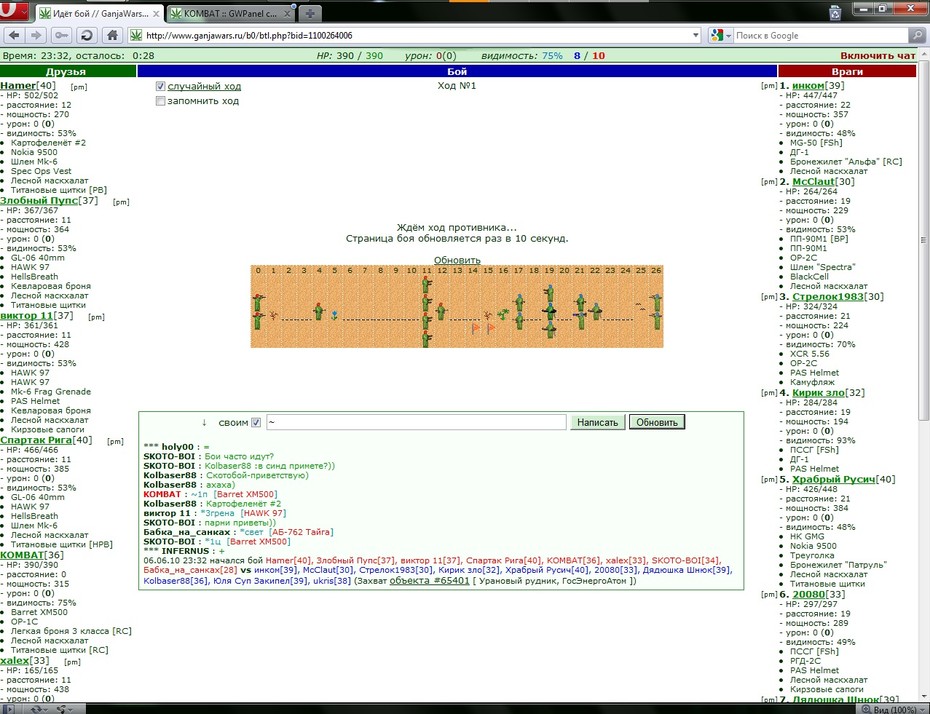Open 'объекта #65401' link in log
The height and width of the screenshot is (714, 930).
429,581
